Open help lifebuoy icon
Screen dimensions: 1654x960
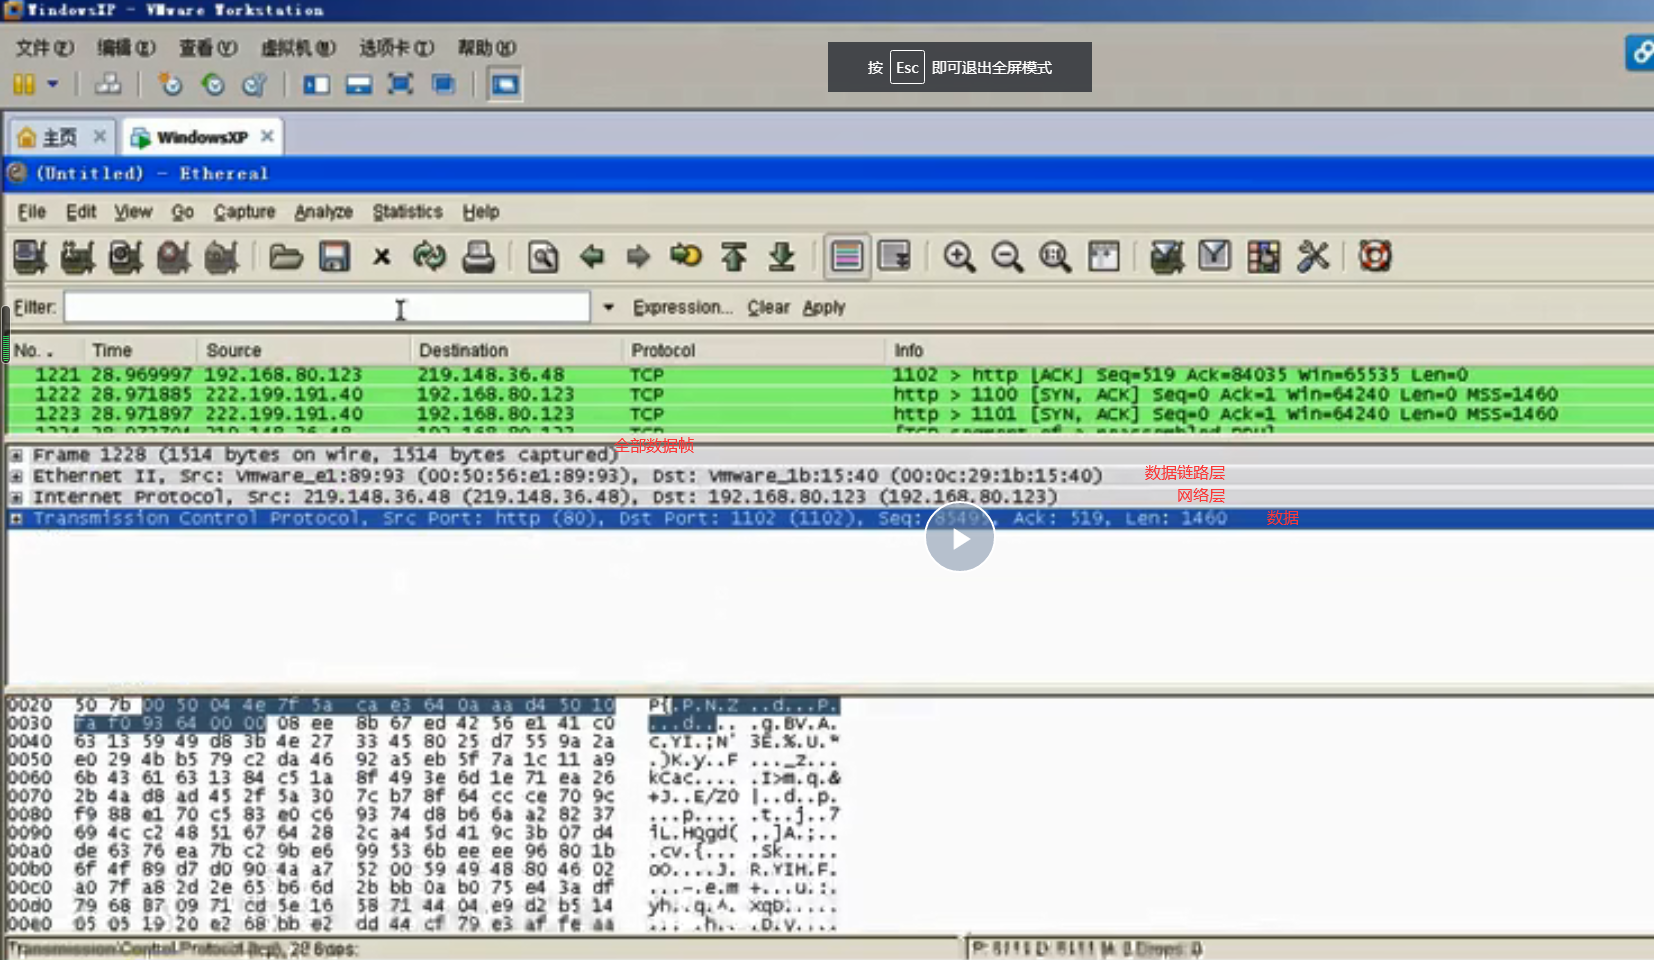click(1375, 257)
